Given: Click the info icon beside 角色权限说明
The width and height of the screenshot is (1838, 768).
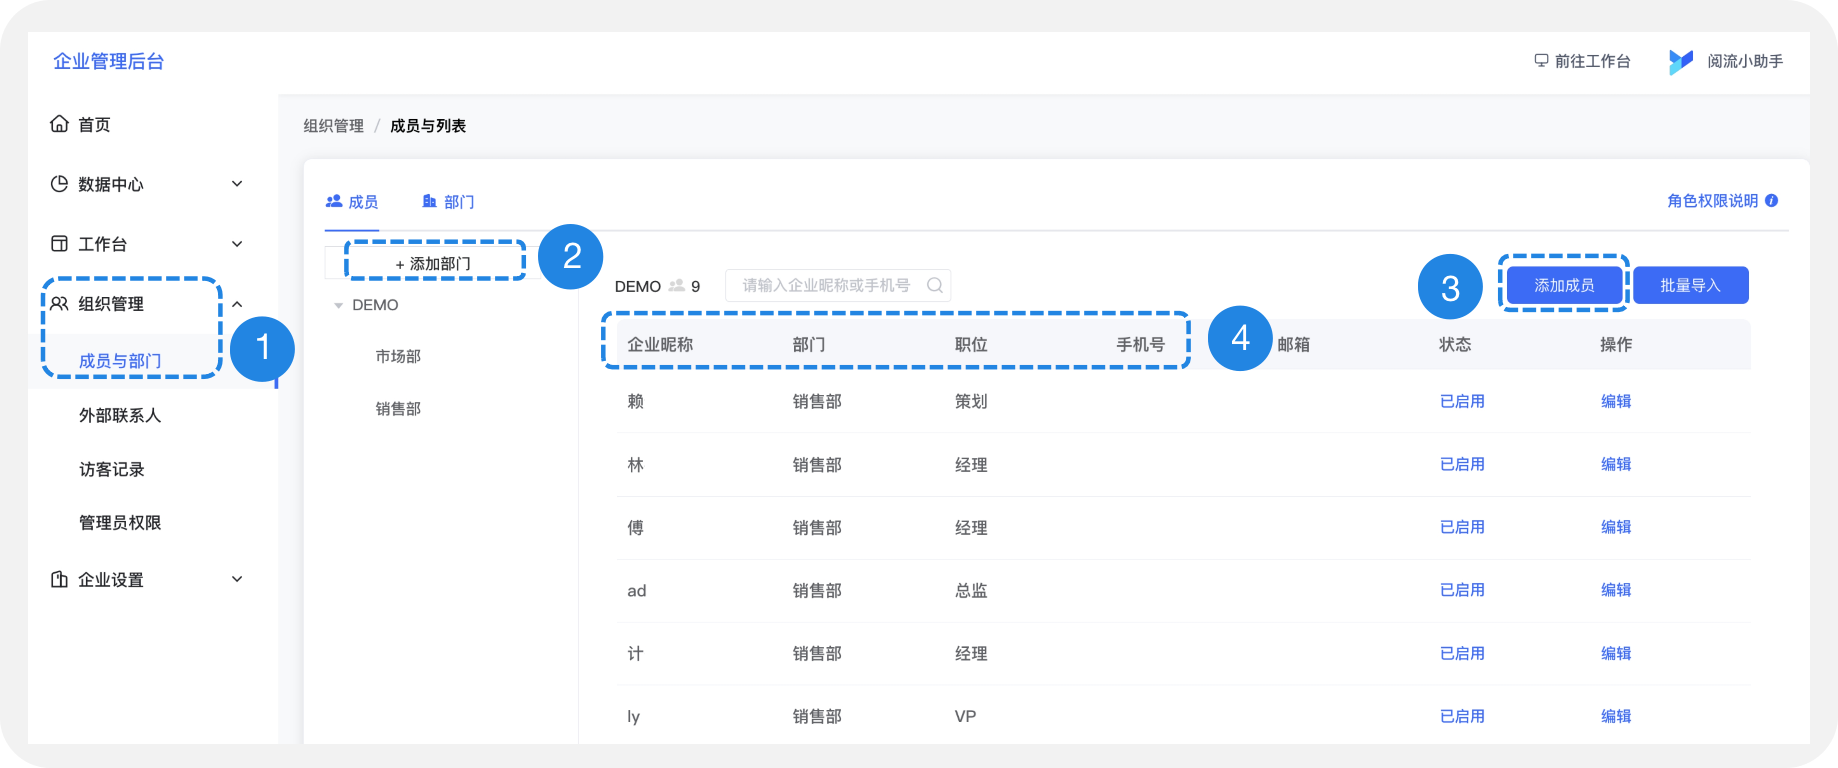Looking at the screenshot, I should click(x=1771, y=201).
